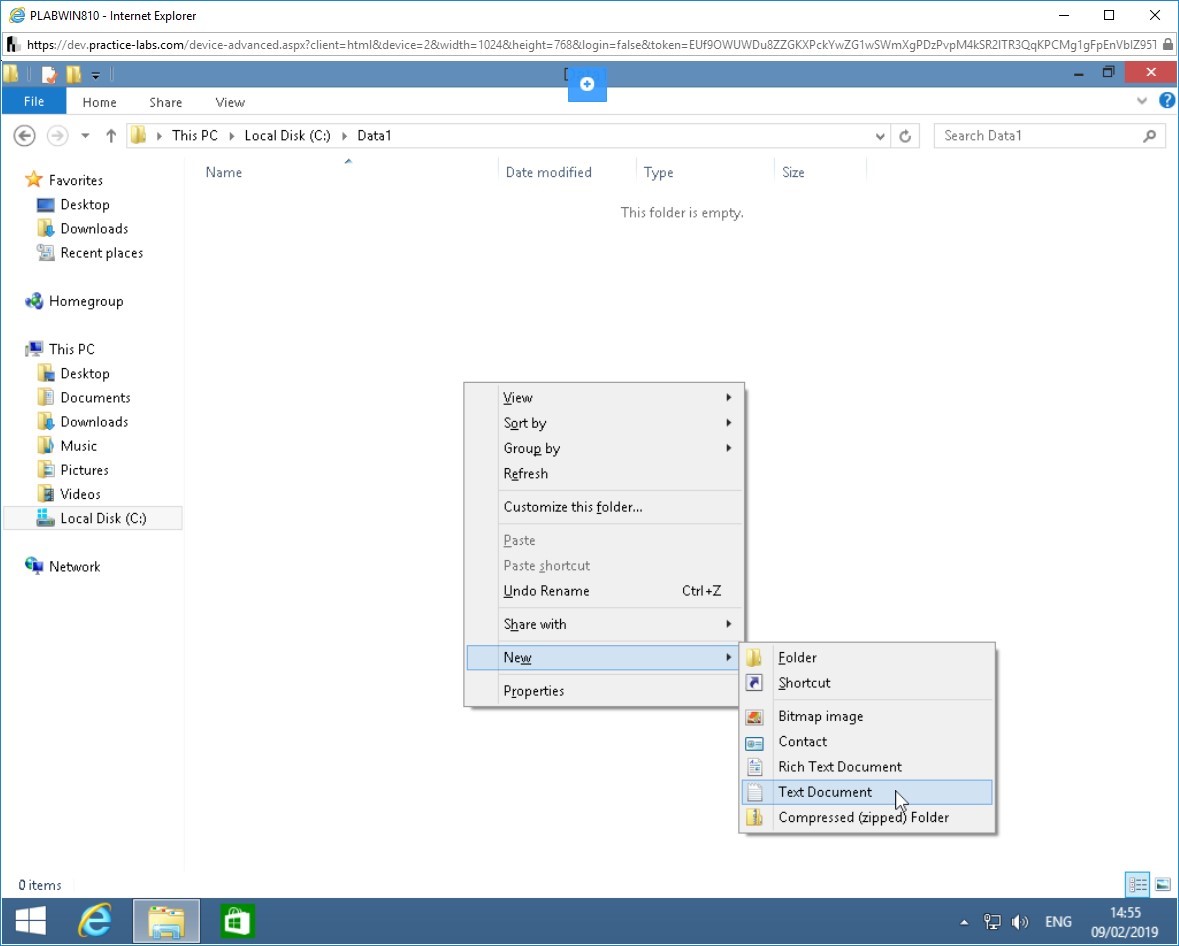Show hidden tray icons arrow

964,922
